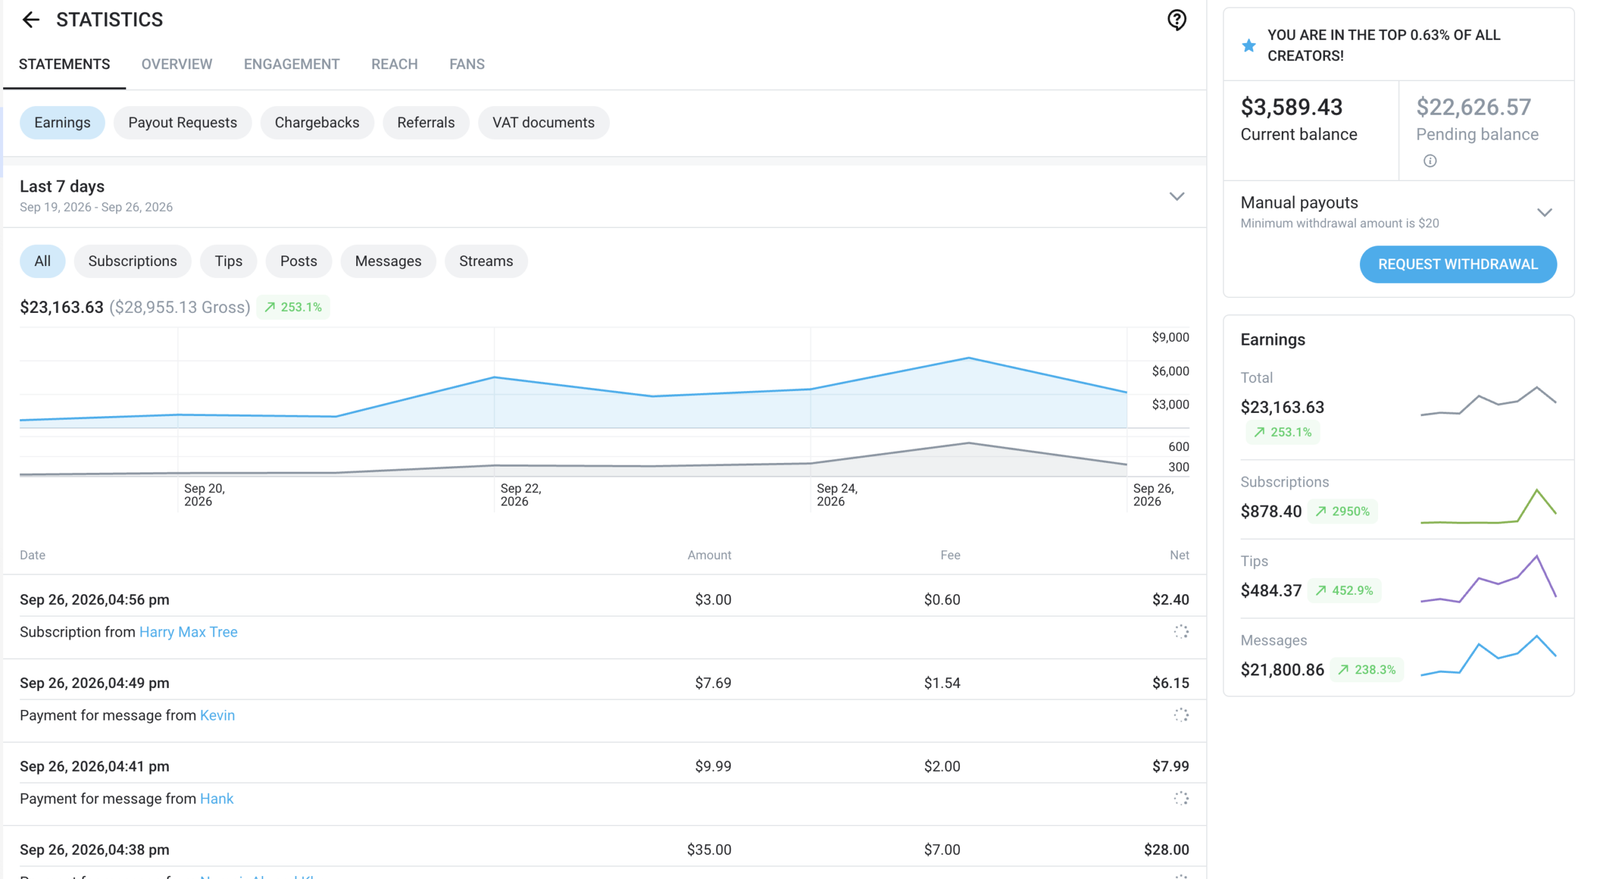Open Hank's profile link
This screenshot has height=879, width=1600.
217,798
